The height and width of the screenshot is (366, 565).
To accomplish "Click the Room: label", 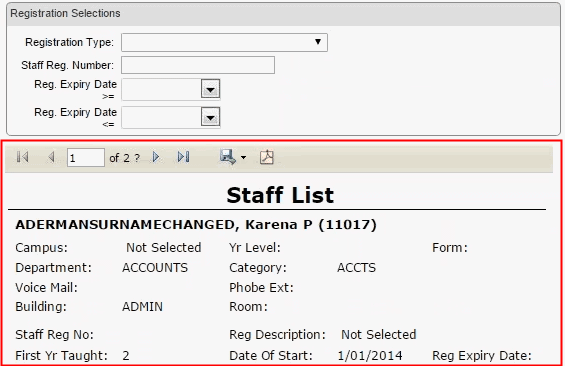I will point(249,307).
